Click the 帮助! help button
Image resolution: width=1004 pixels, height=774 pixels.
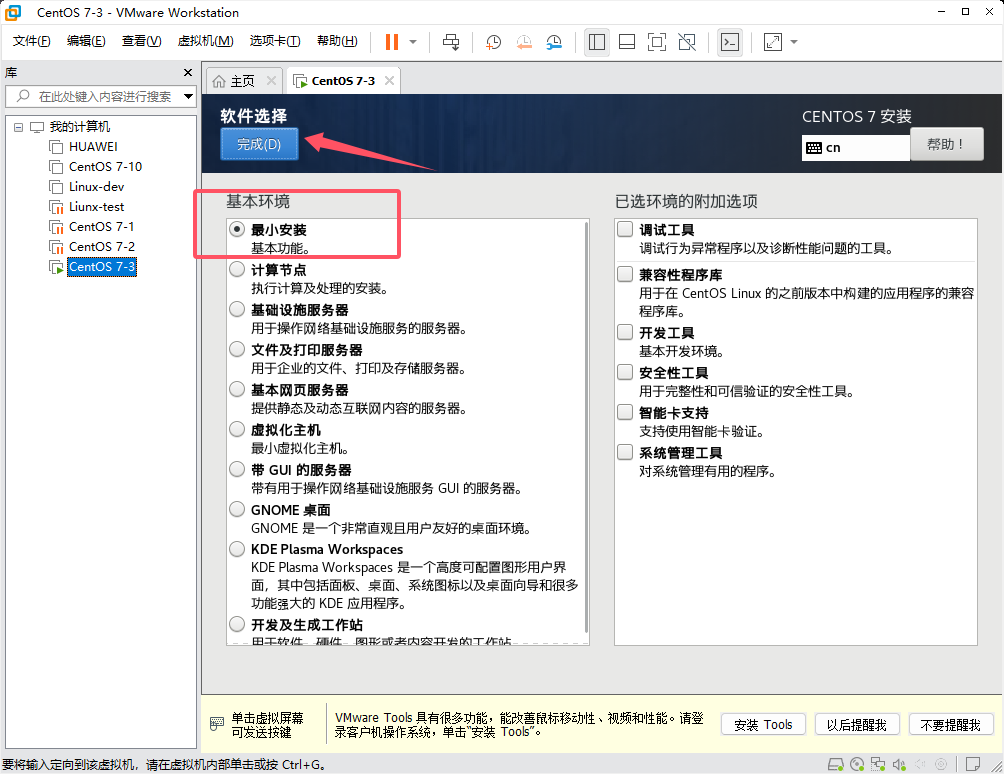pyautogui.click(x=946, y=144)
